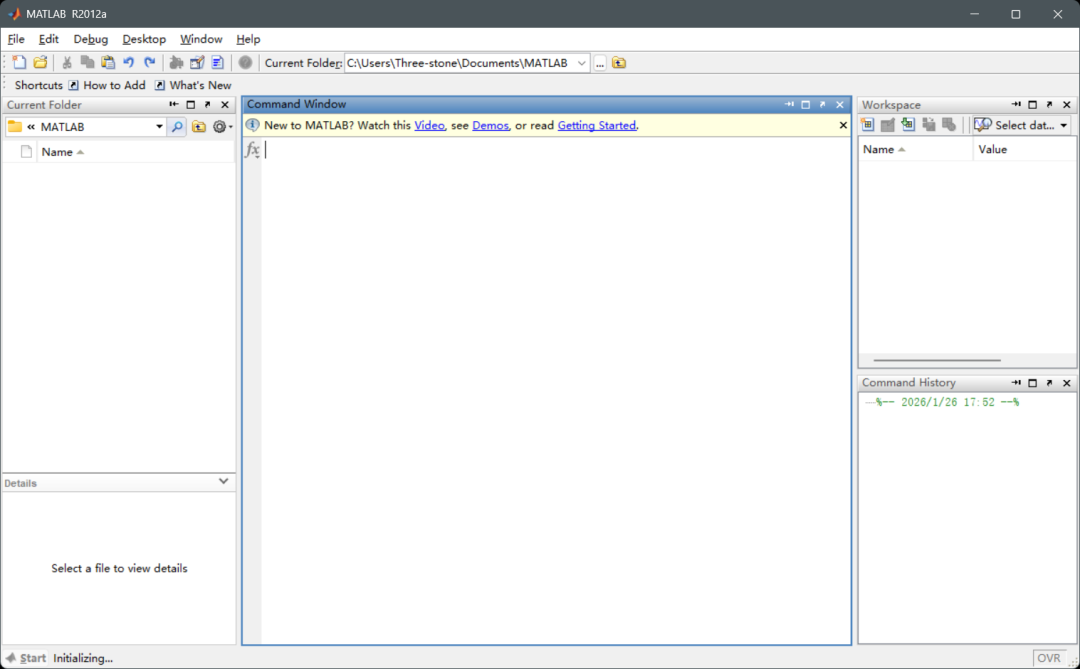The height and width of the screenshot is (669, 1080).
Task: Minimize the Command History panel
Action: [1016, 383]
